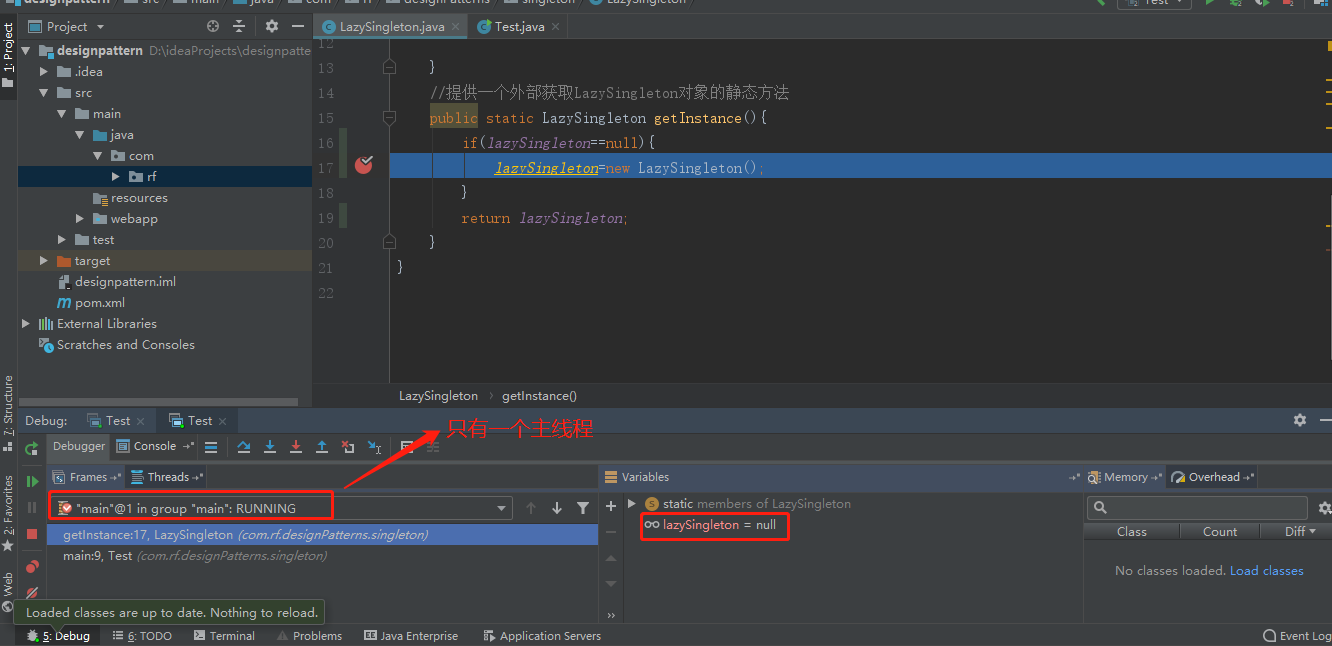
Task: Open Debug tool window settings gear
Action: tap(1299, 421)
